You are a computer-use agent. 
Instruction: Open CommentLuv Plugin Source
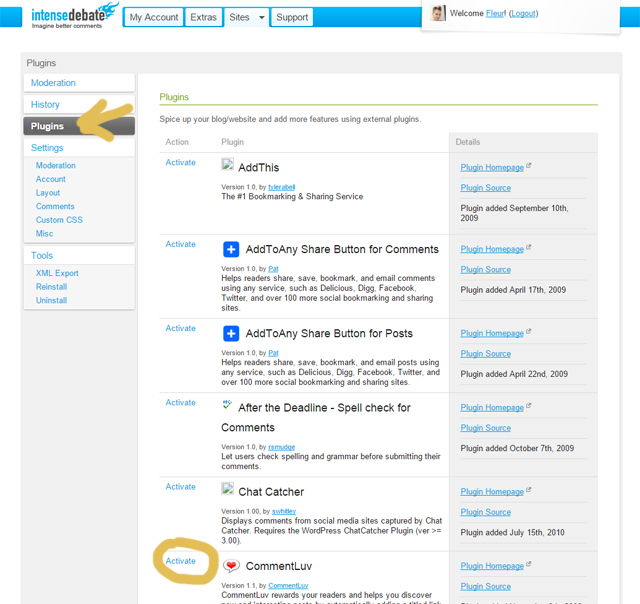pos(486,586)
